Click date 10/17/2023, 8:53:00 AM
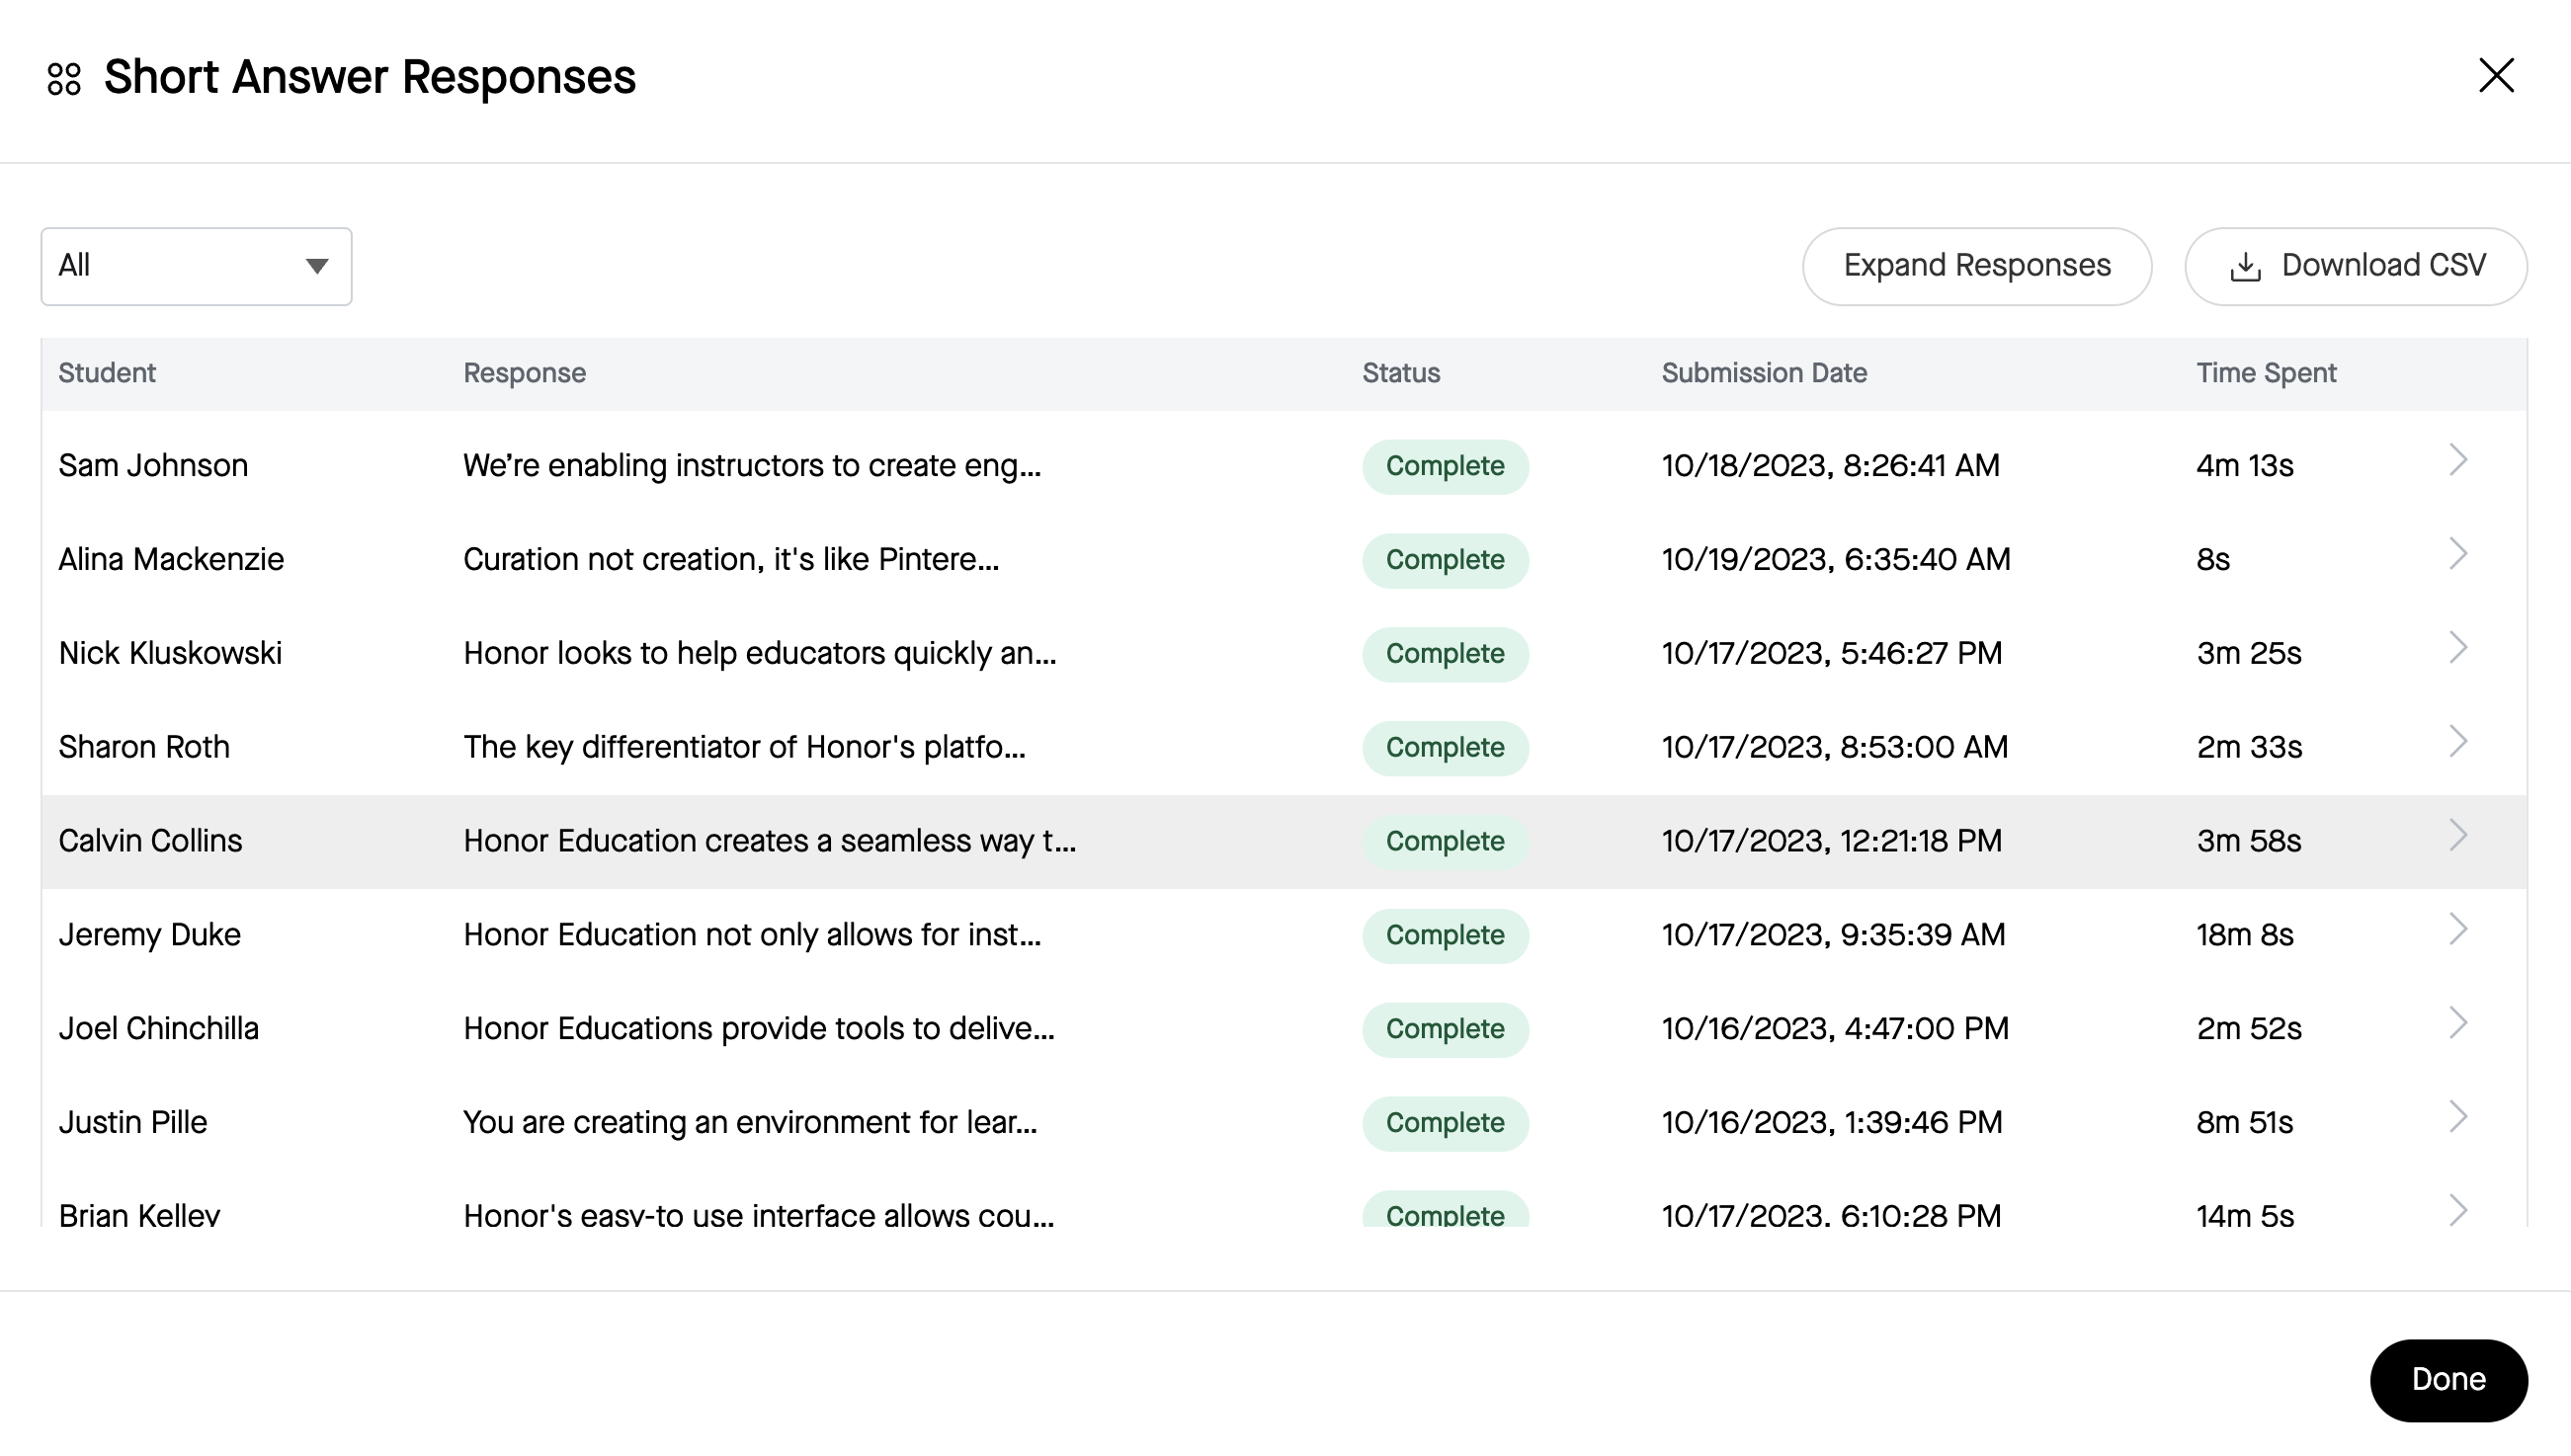This screenshot has width=2571, height=1456. coord(1834,748)
